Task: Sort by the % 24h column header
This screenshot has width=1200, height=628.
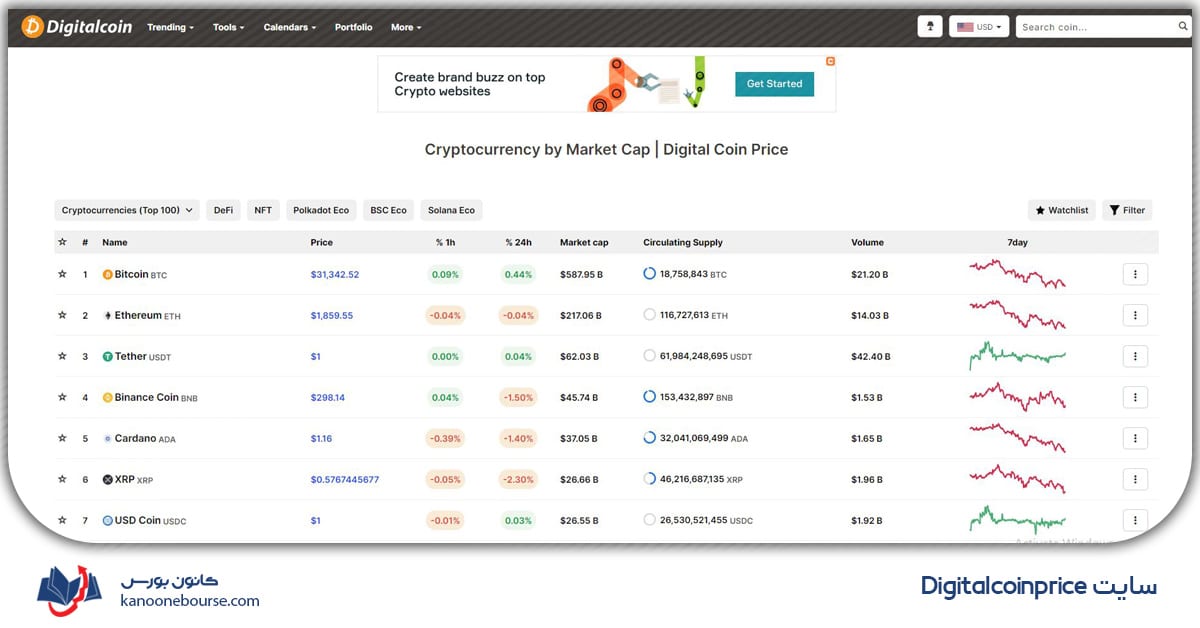Action: 518,242
